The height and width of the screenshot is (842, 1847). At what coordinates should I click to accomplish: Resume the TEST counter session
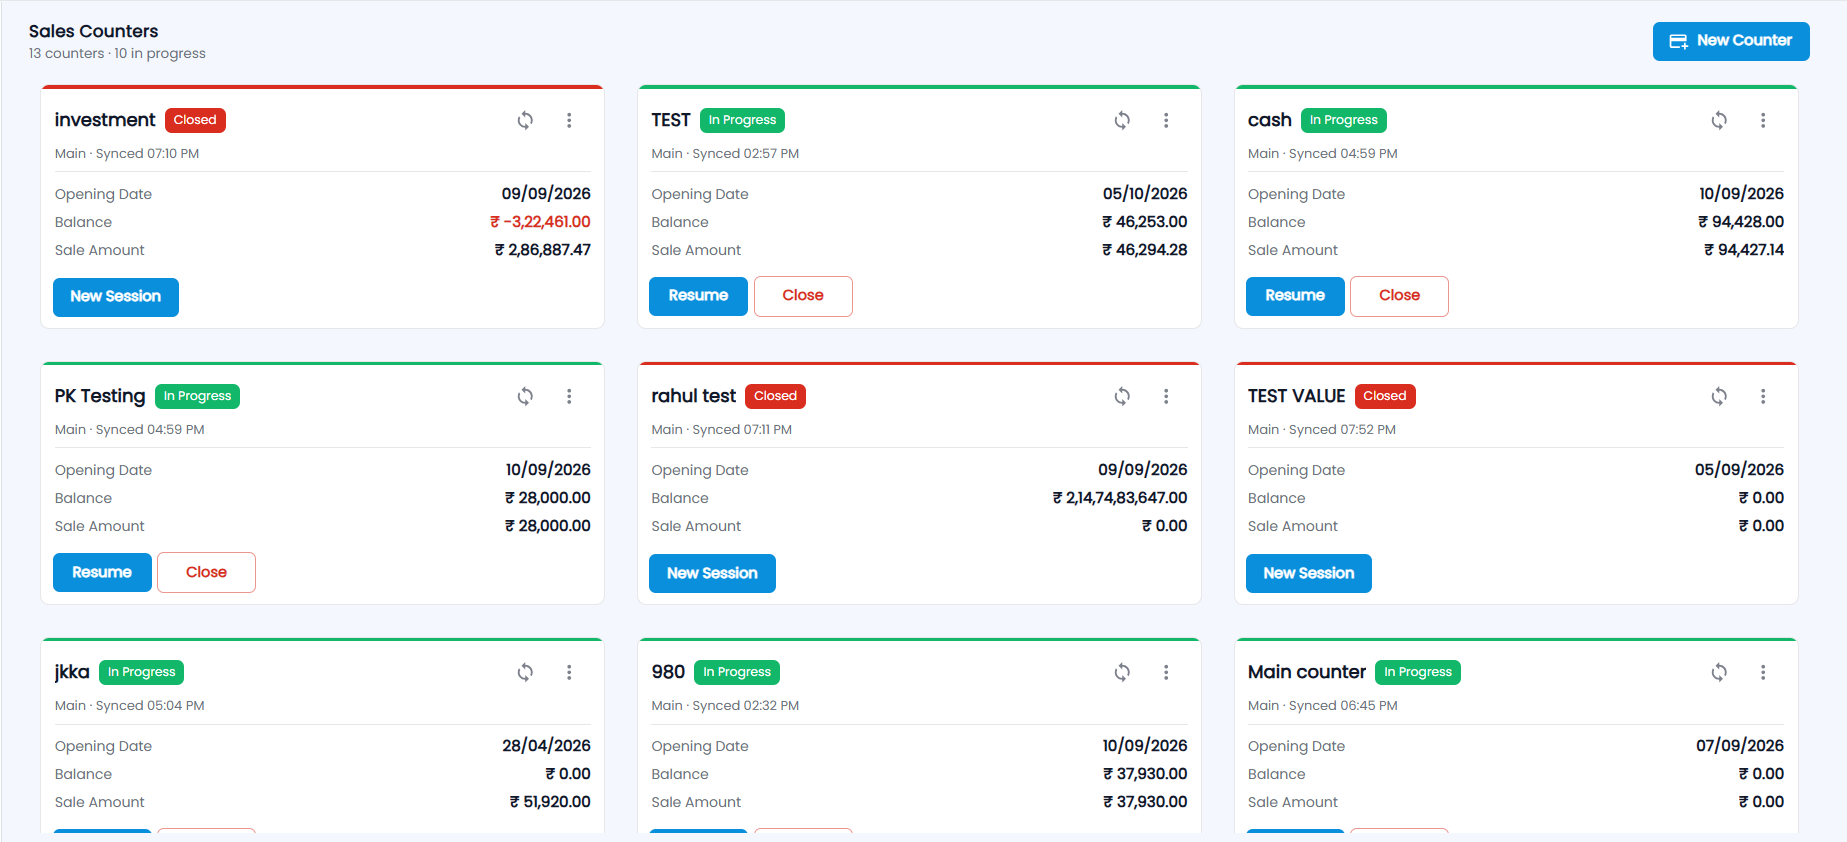[698, 296]
